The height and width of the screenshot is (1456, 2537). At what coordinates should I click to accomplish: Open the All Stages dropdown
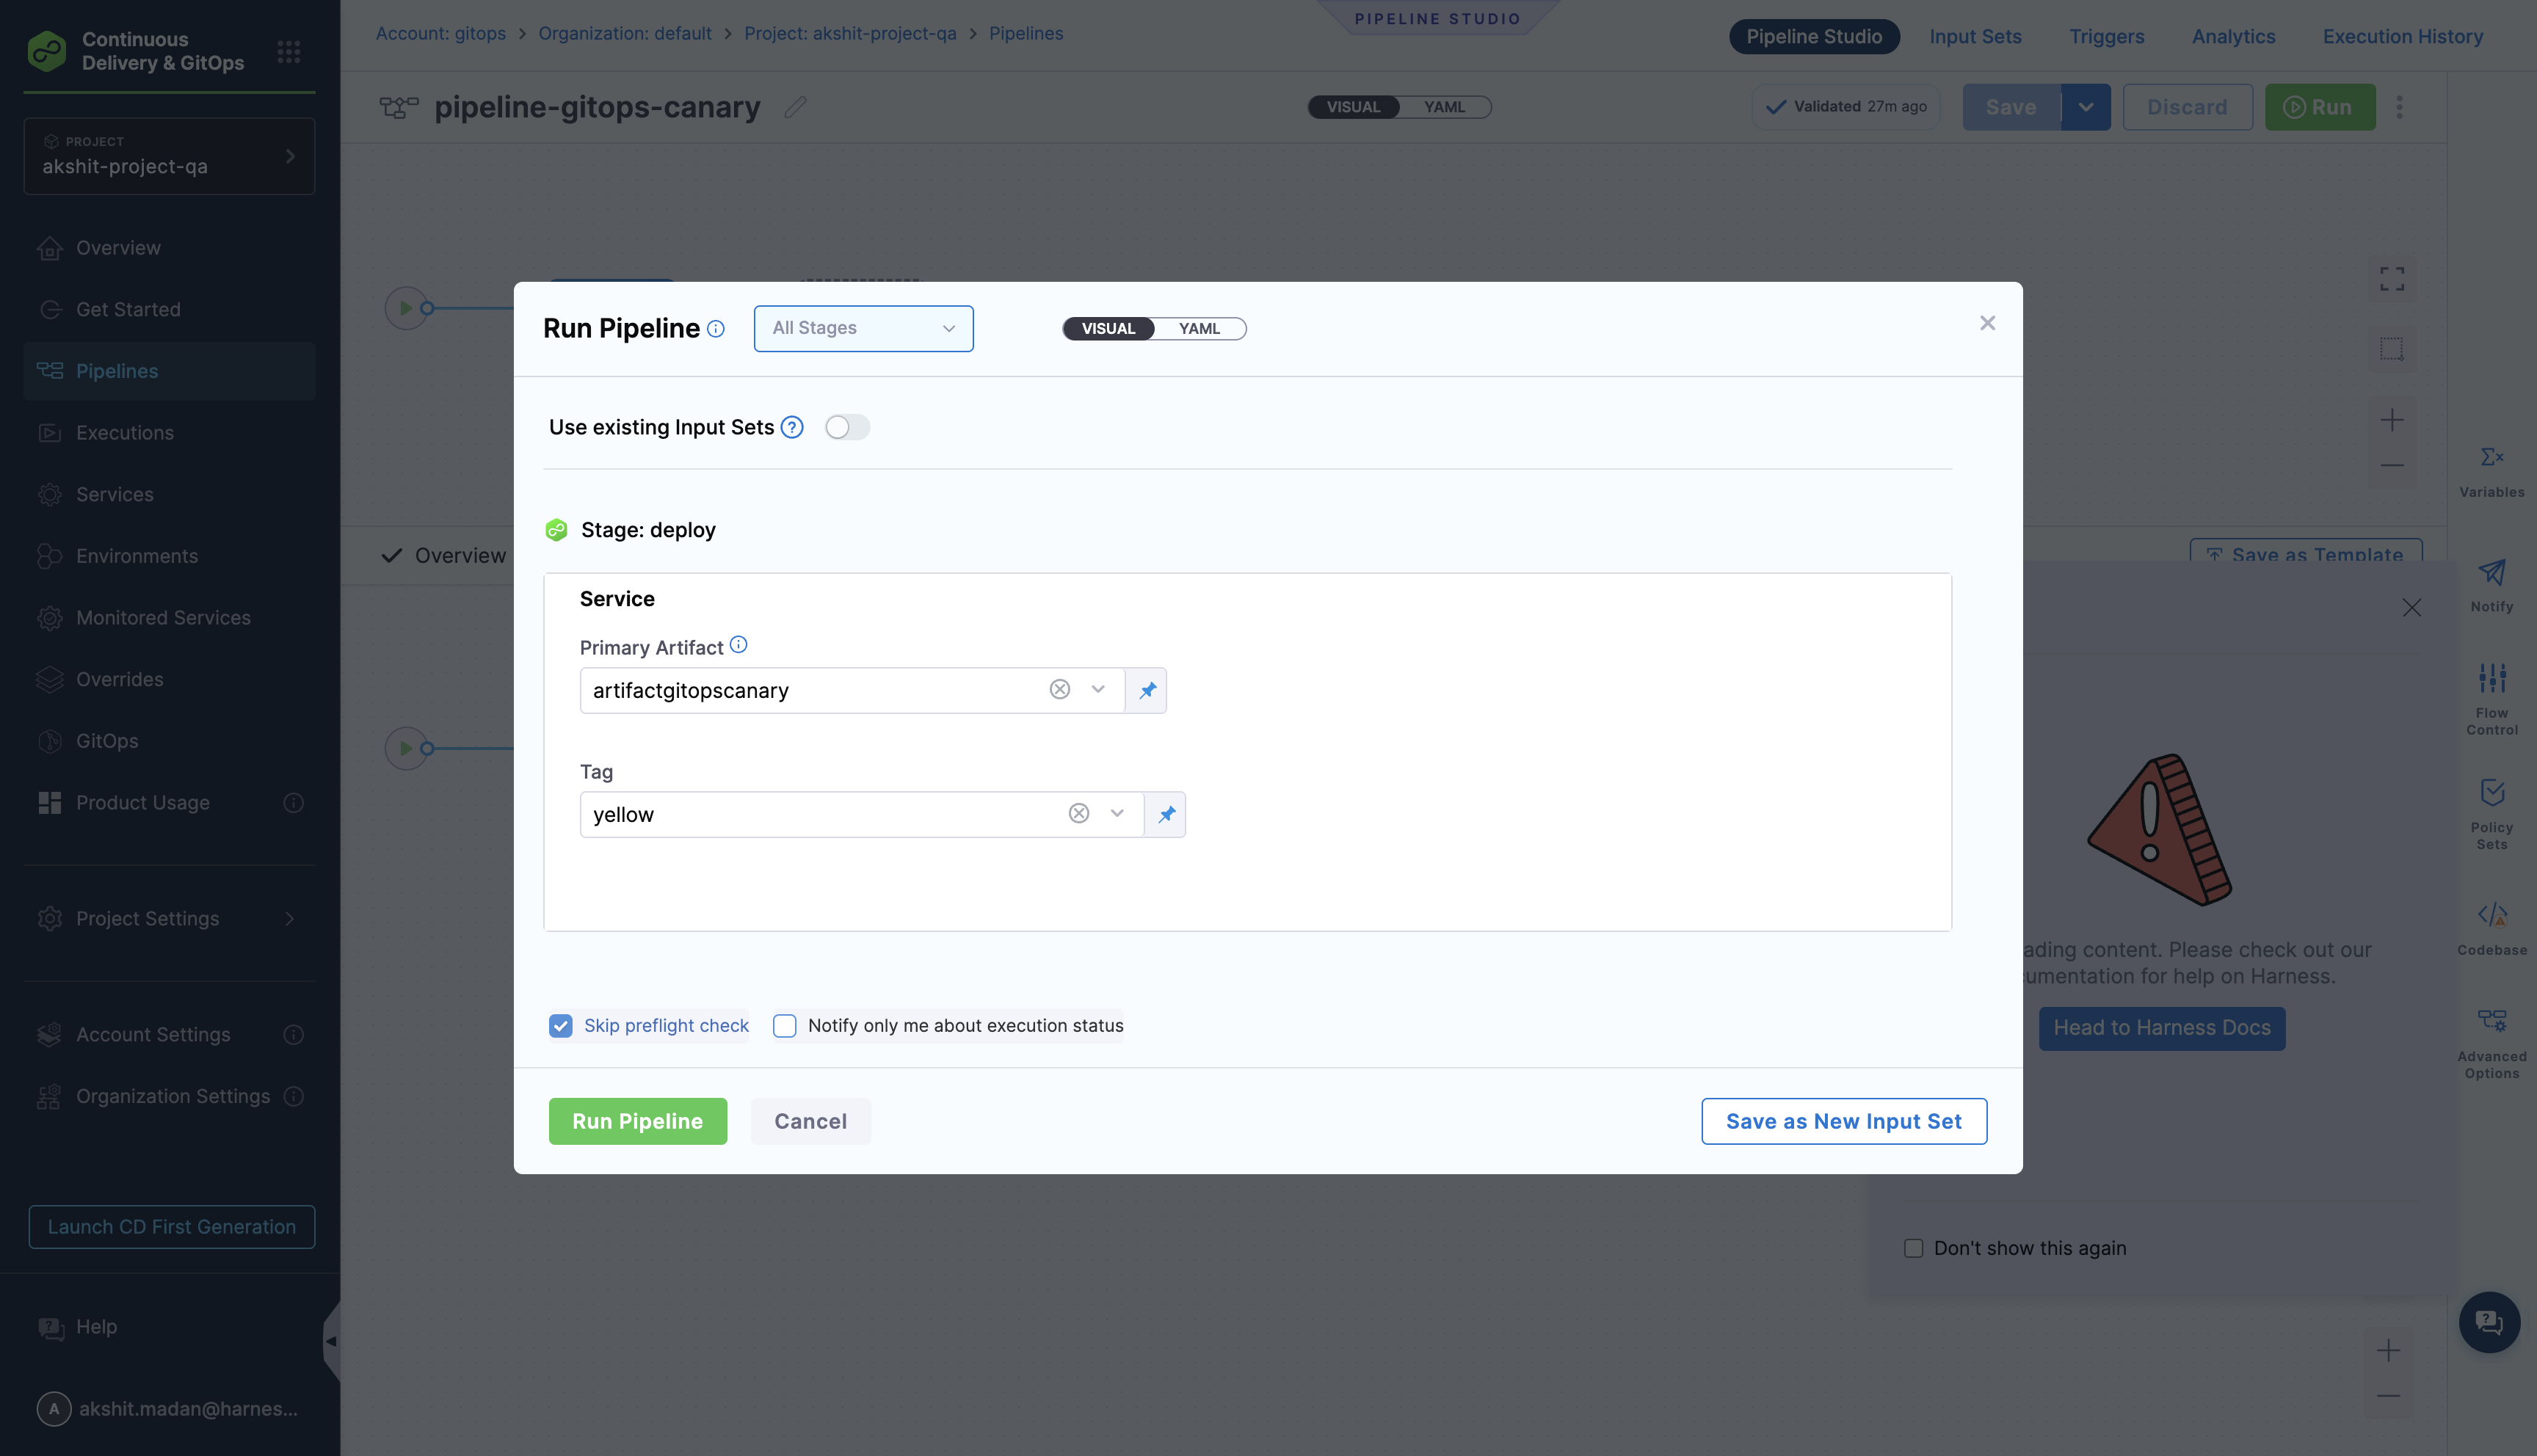(x=862, y=328)
